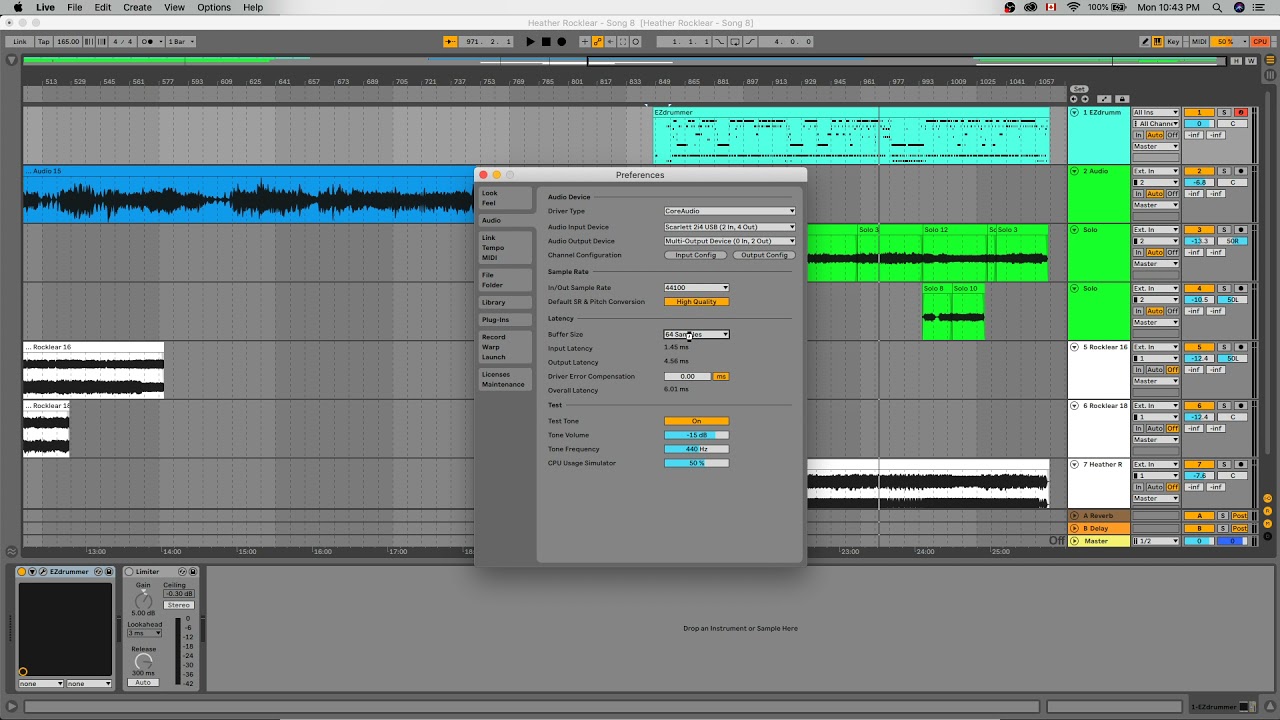The image size is (1280, 720).
Task: Open All Ins input dropdown on EZdrumm
Action: (x=1155, y=112)
